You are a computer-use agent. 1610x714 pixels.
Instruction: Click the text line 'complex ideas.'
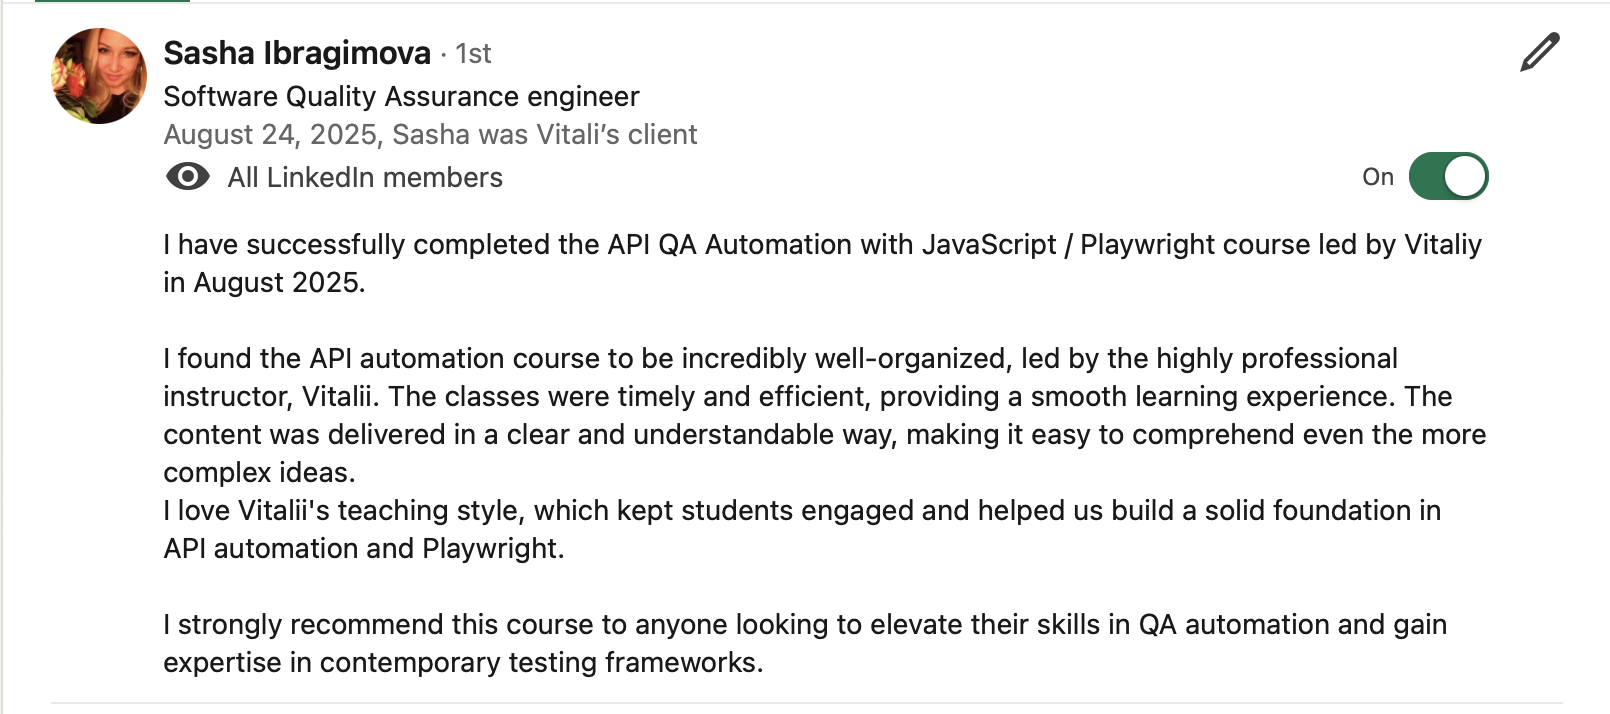pos(259,472)
